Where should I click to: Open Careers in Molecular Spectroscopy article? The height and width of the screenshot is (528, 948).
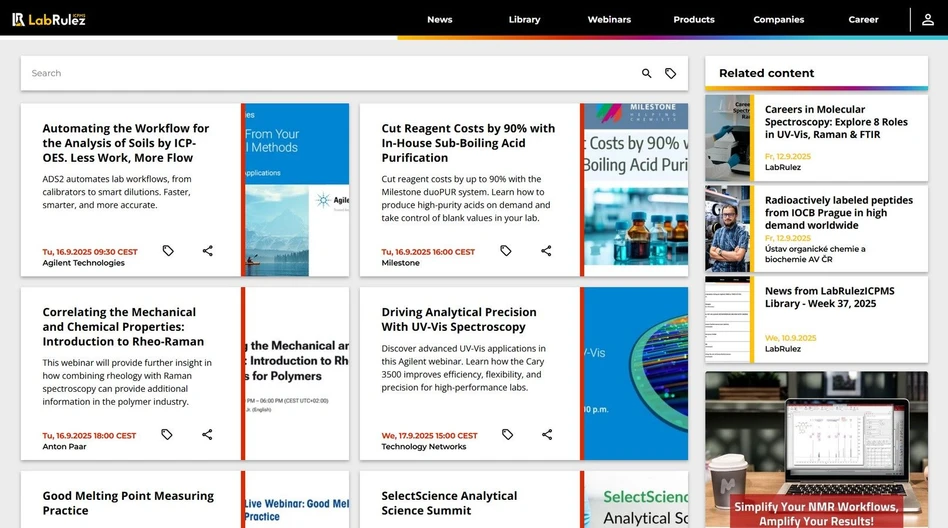[836, 122]
